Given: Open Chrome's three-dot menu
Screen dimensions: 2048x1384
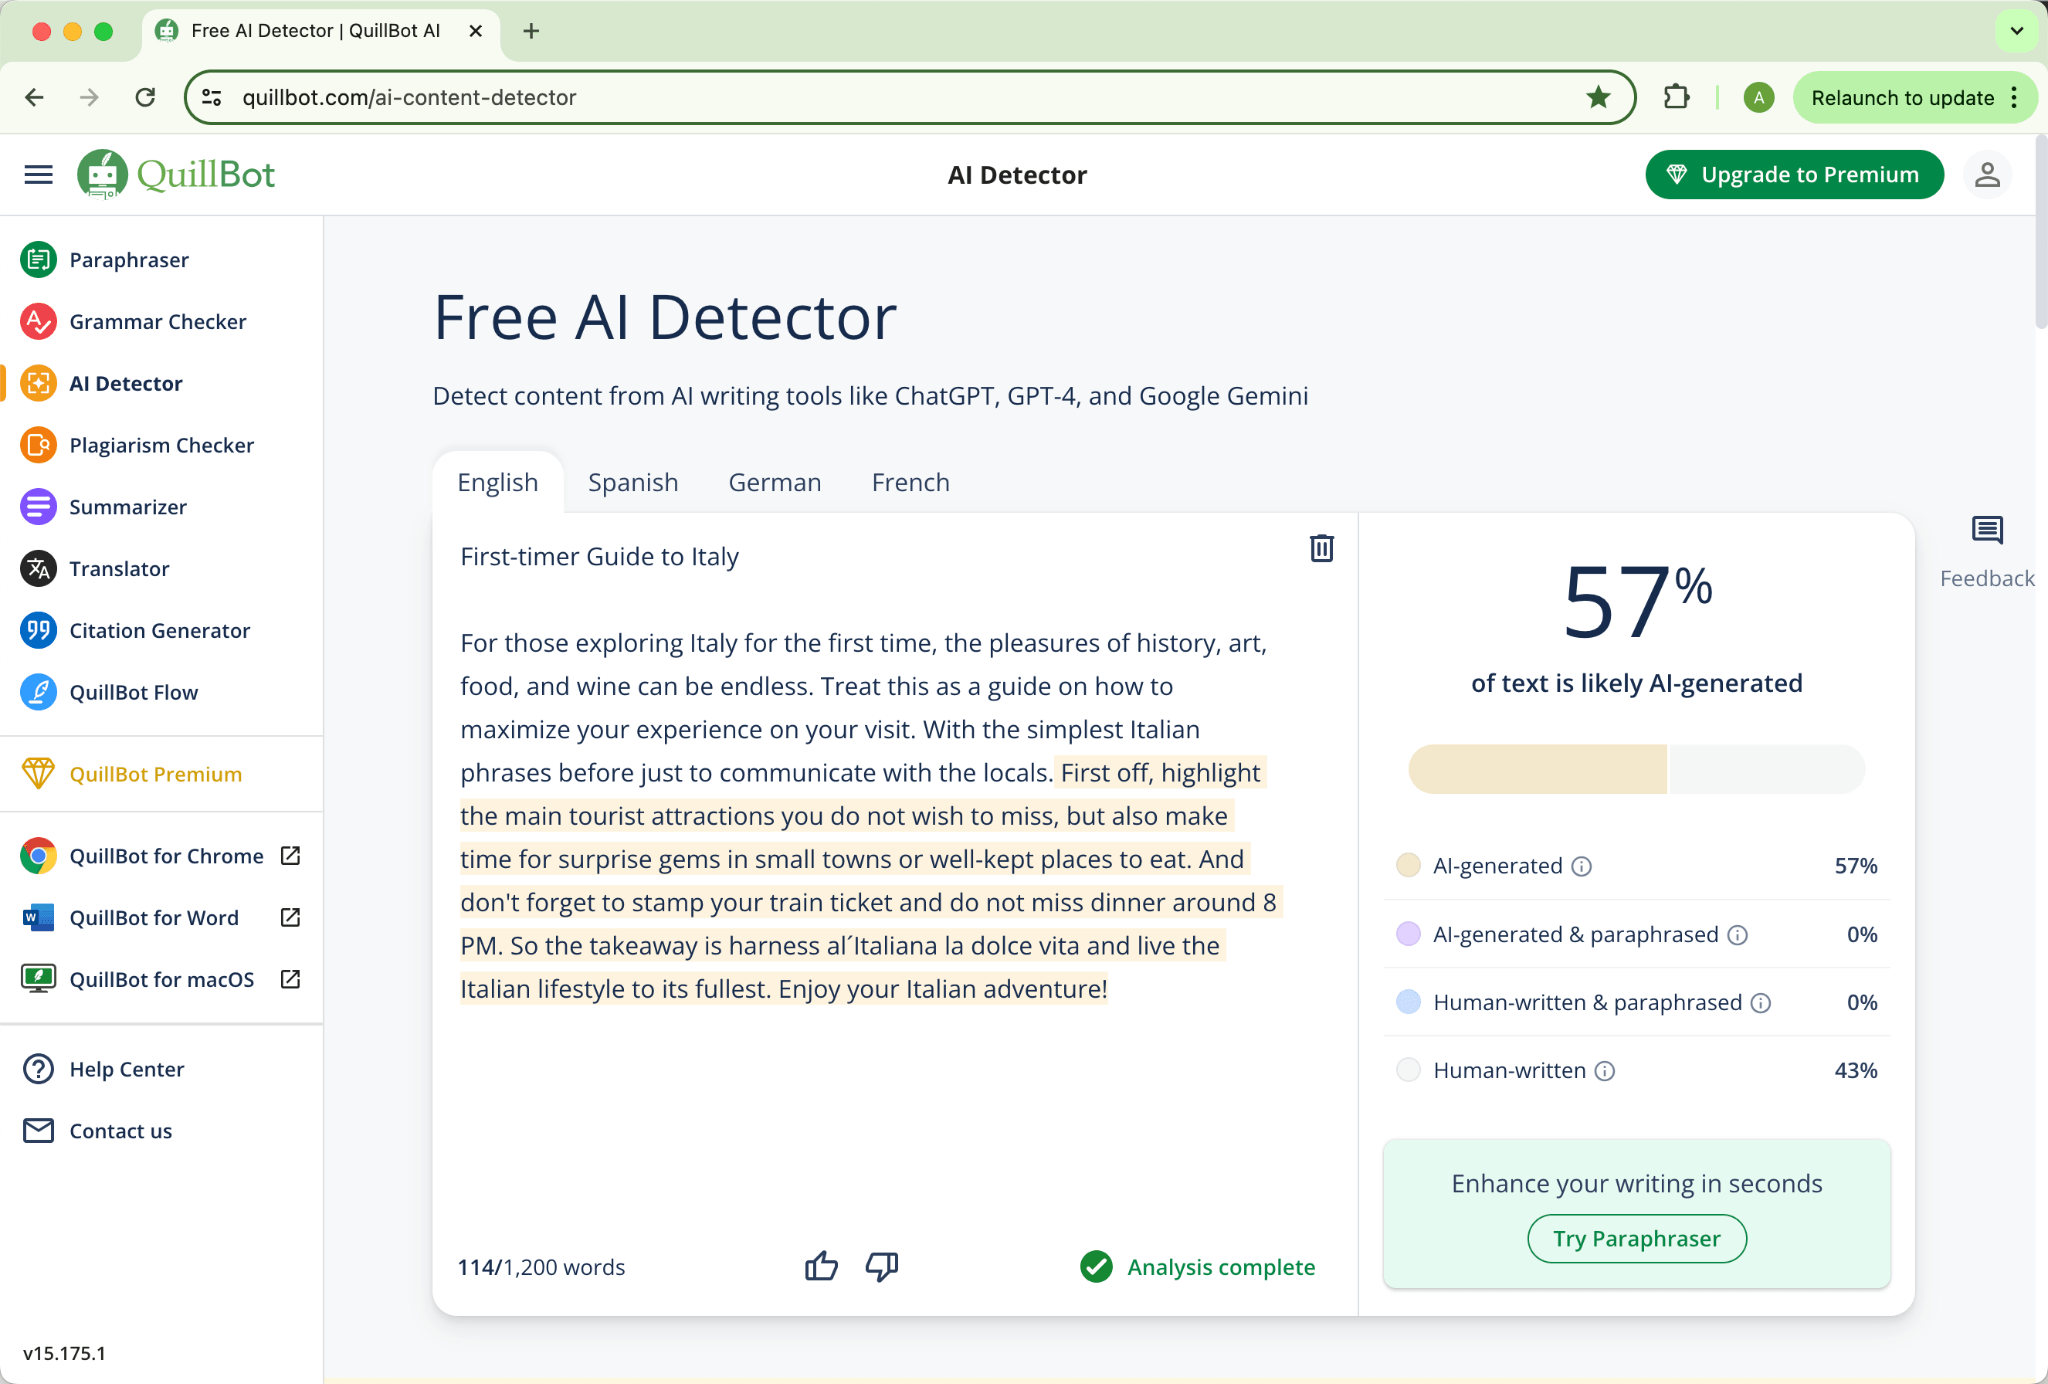Looking at the screenshot, I should (x=2014, y=97).
